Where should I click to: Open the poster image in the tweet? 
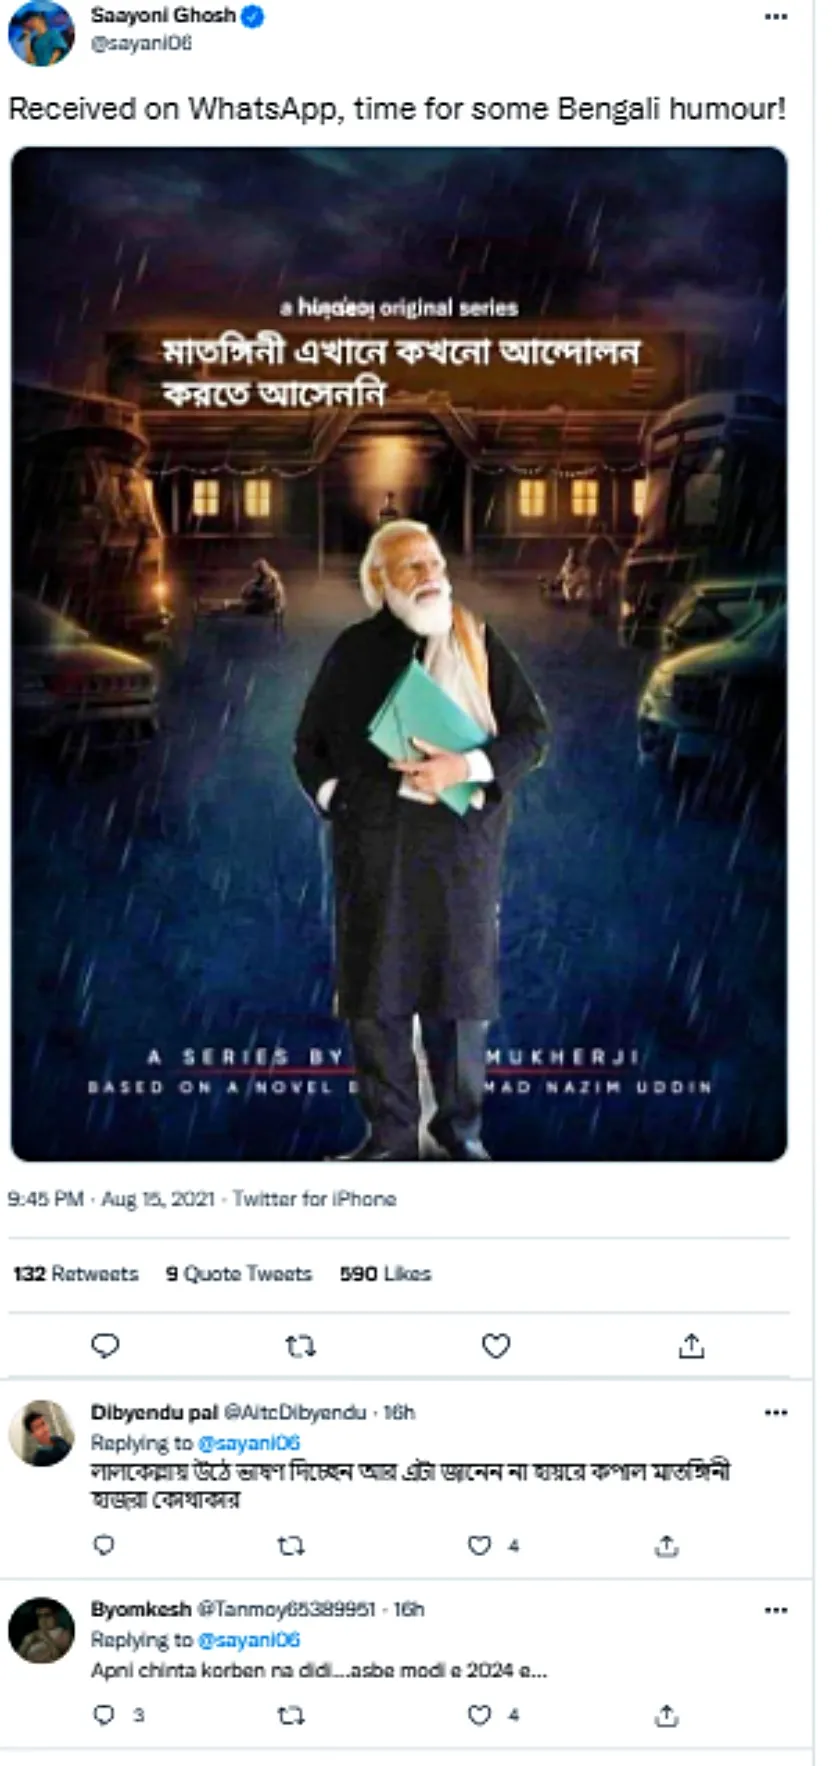pyautogui.click(x=399, y=654)
